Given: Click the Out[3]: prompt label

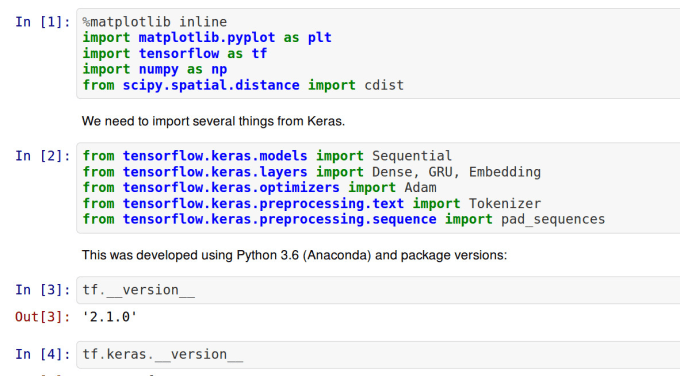Looking at the screenshot, I should (42, 317).
